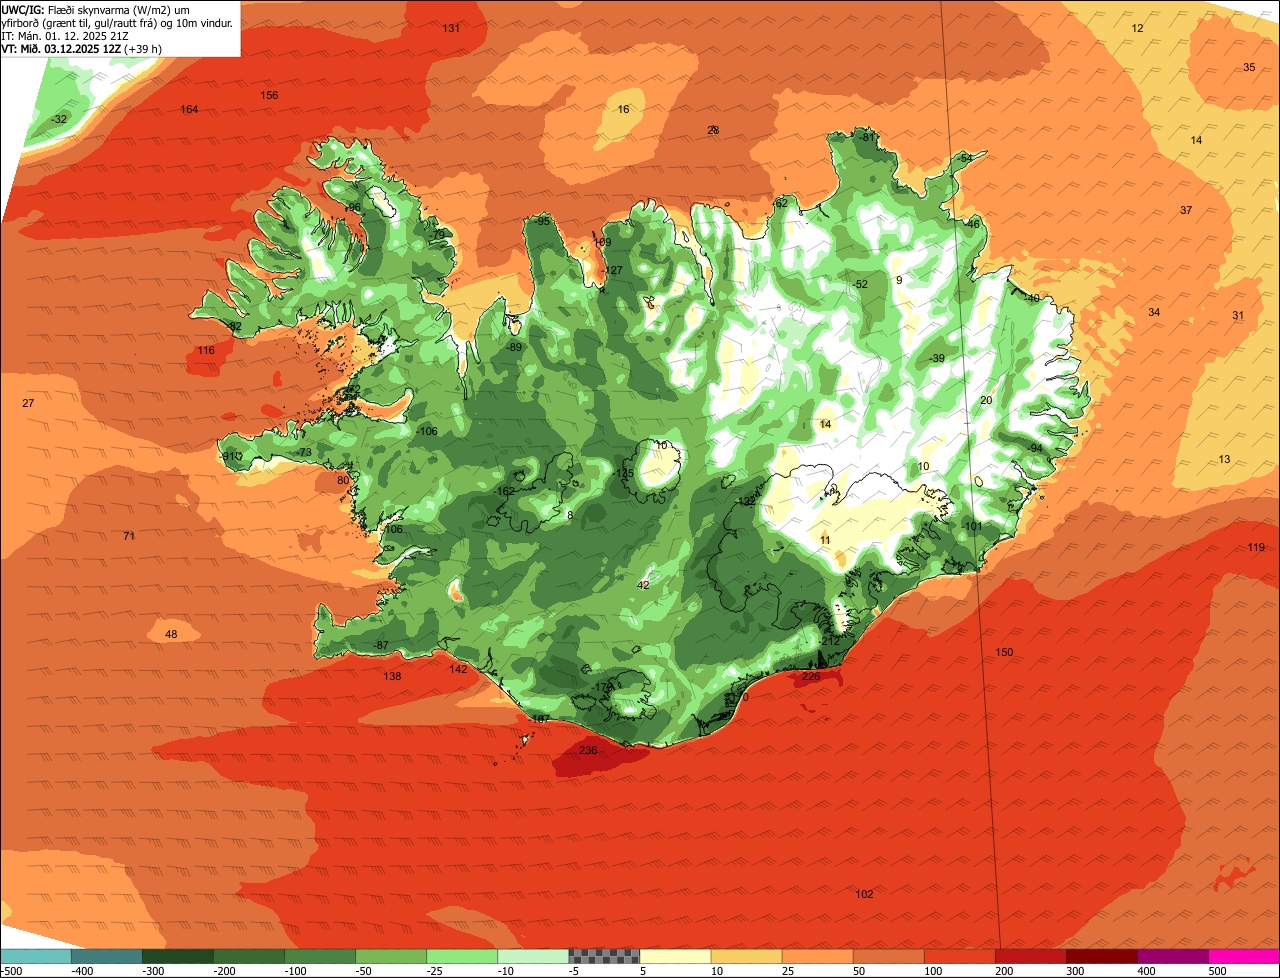Click the valid time 'VT: Mið. 03.12.2025 12Z (+39 h)'
The image size is (1280, 978).
[x=82, y=48]
